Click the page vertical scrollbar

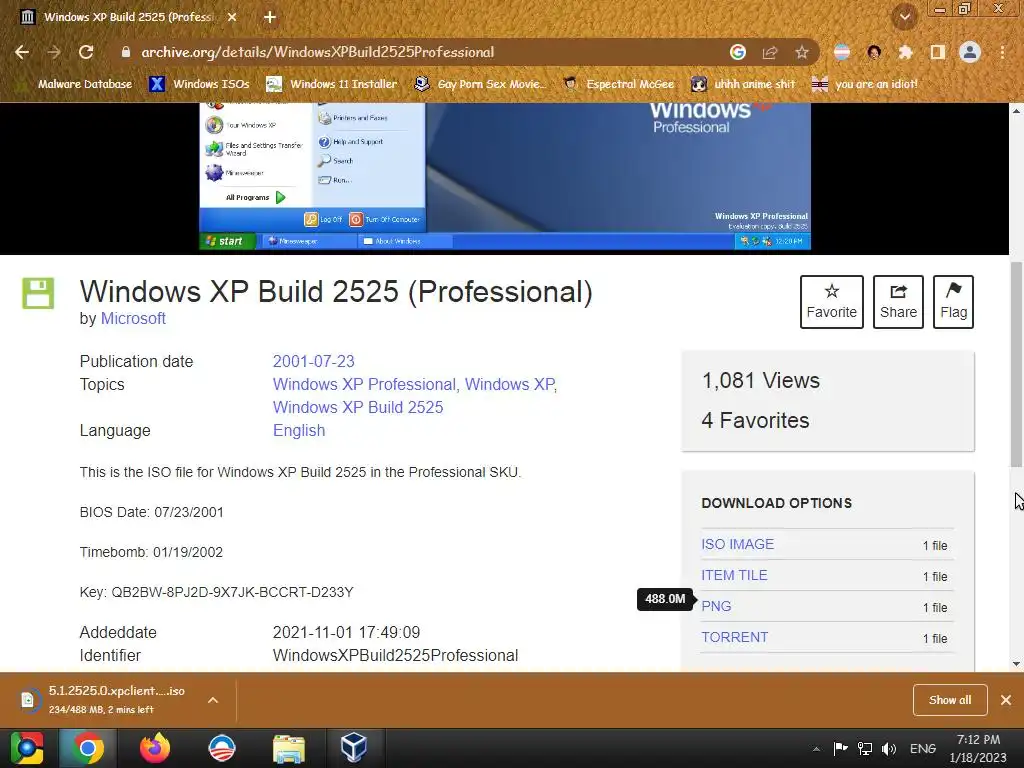click(1016, 364)
